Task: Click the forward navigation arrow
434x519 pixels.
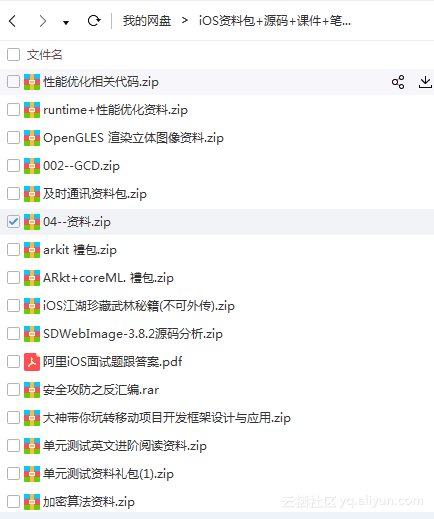Action: (x=42, y=21)
